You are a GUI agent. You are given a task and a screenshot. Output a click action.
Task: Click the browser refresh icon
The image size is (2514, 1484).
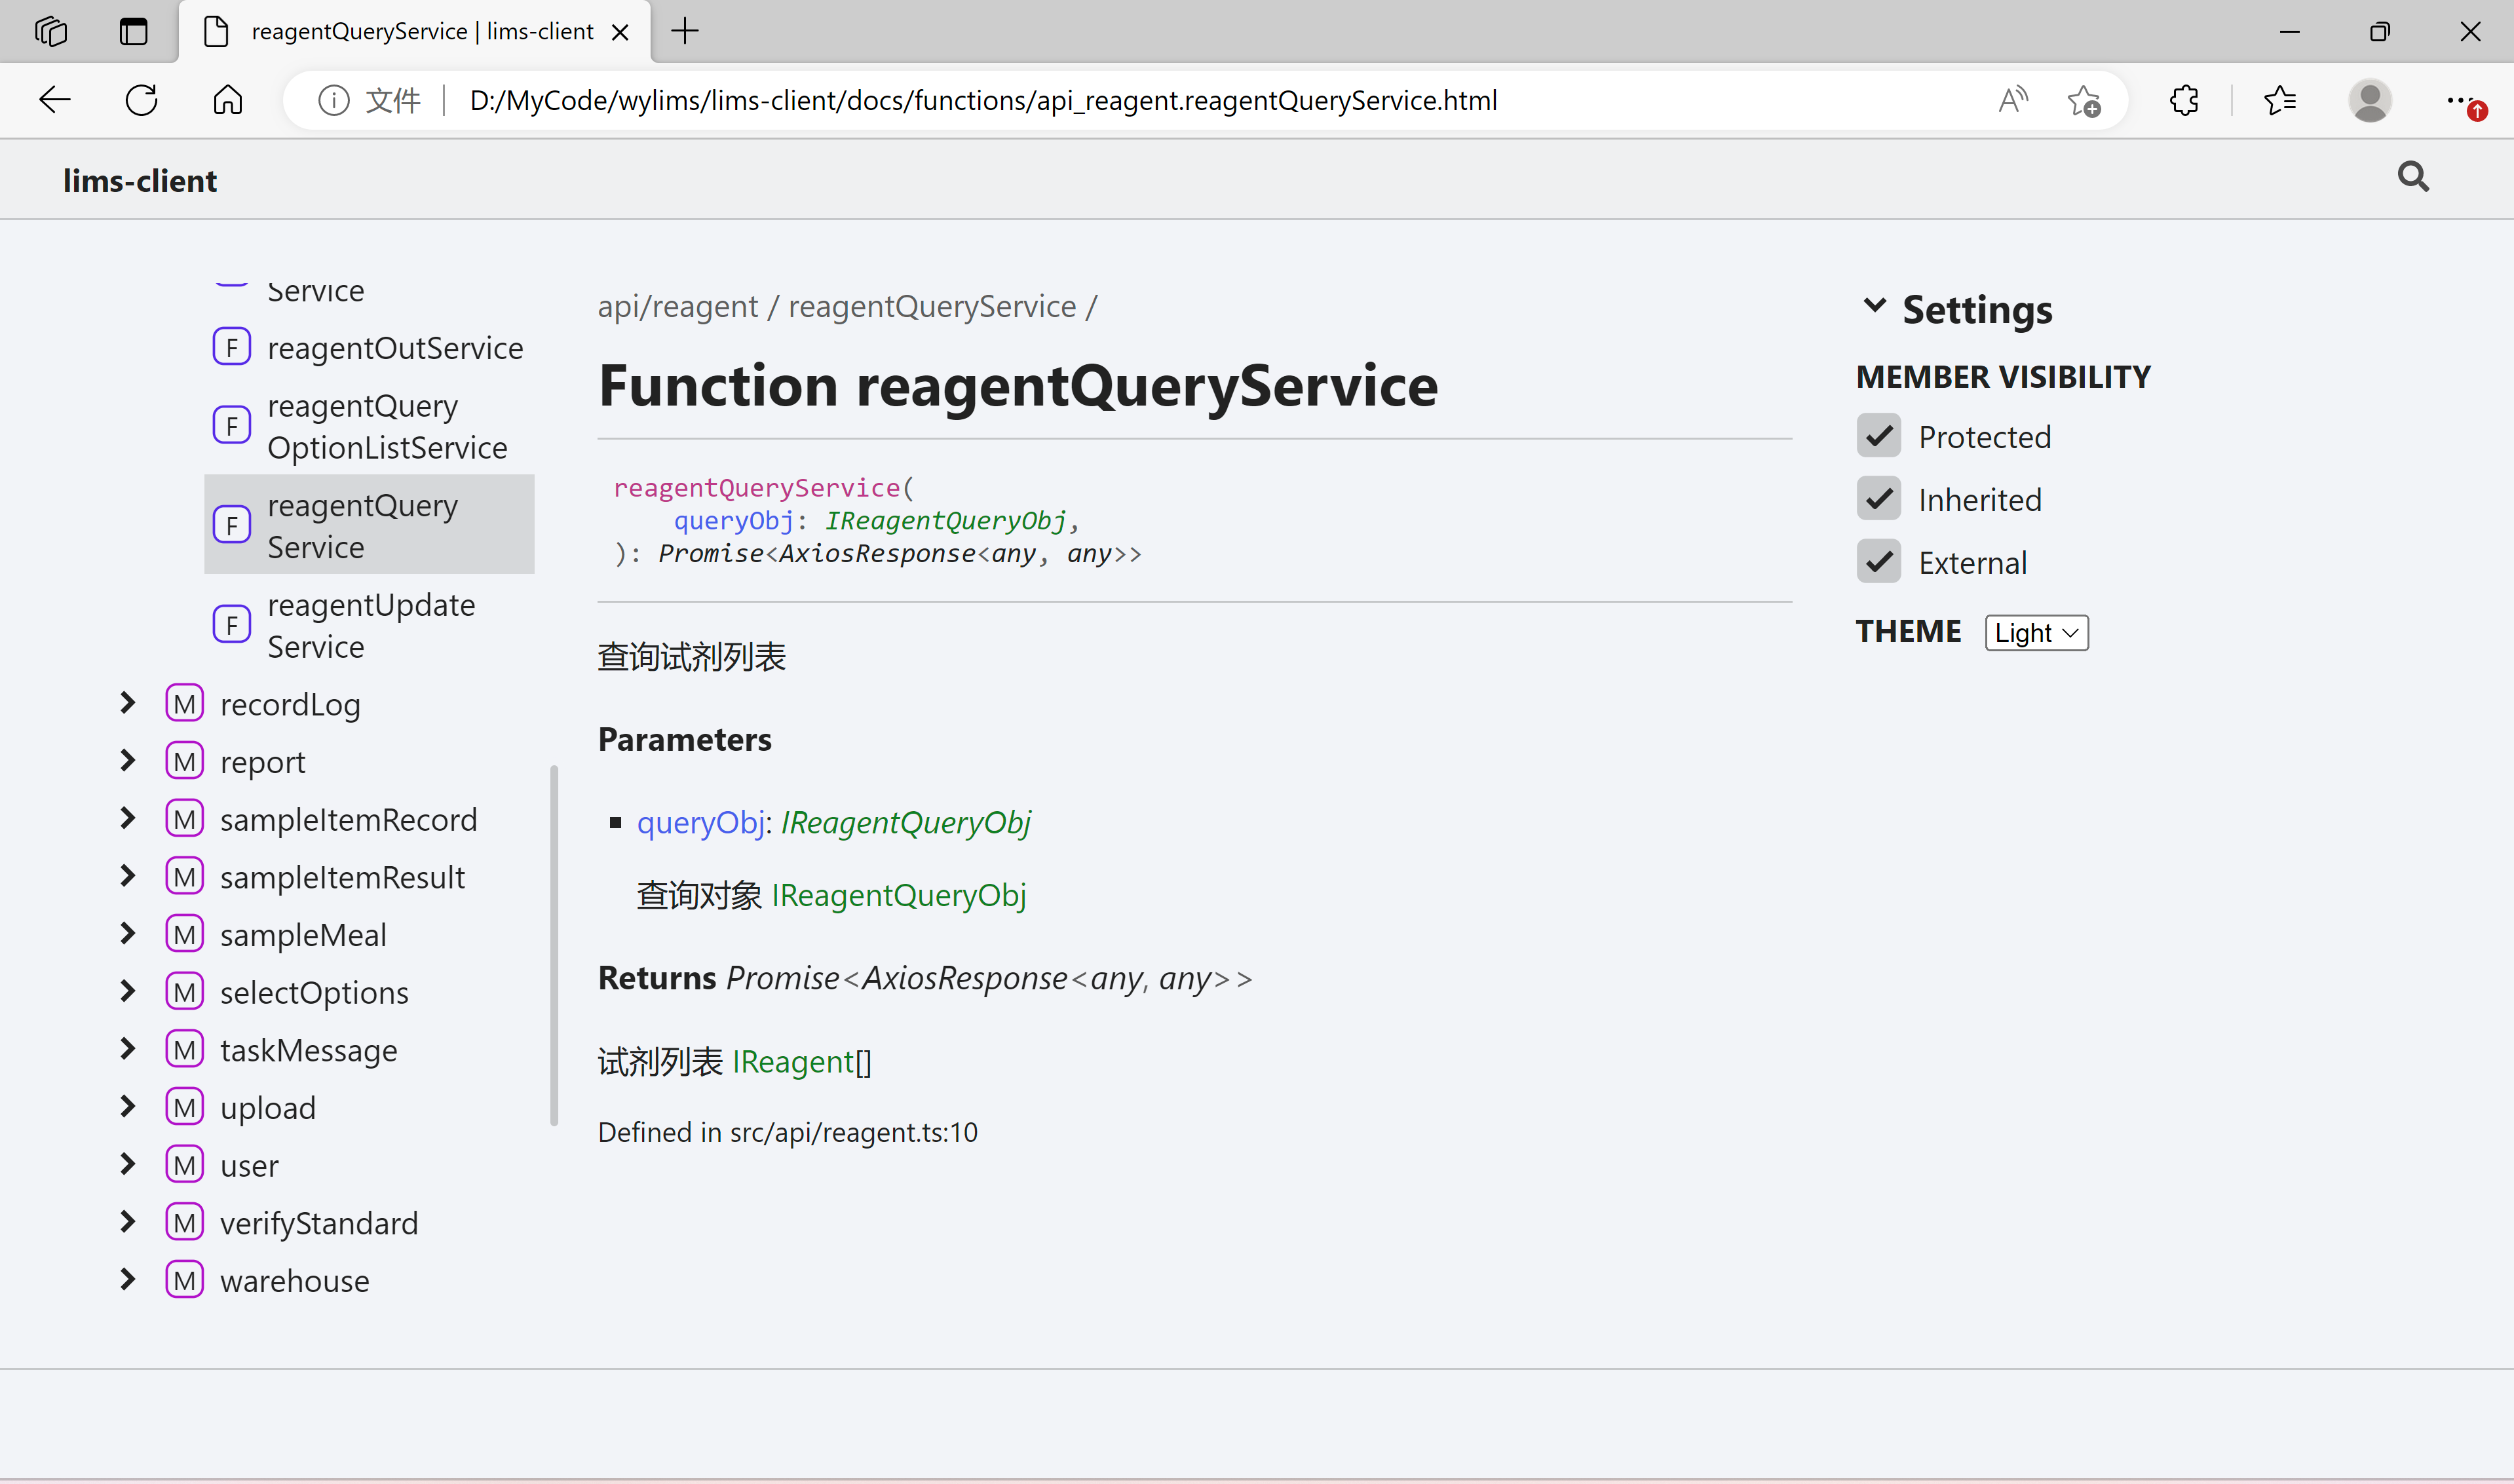pos(141,100)
